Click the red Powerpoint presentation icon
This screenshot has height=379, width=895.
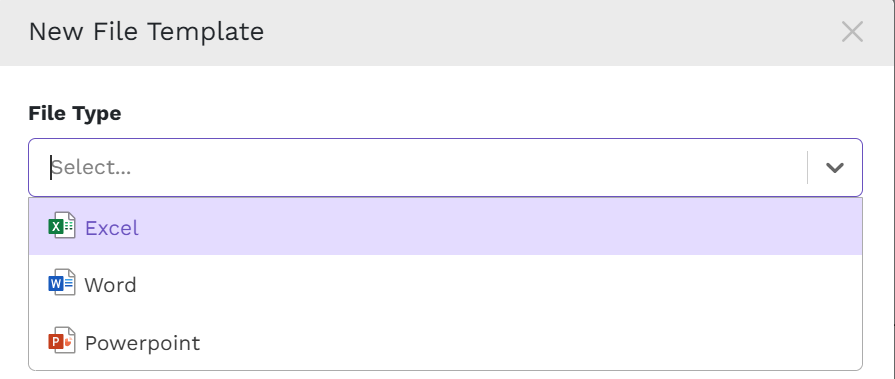click(x=62, y=341)
